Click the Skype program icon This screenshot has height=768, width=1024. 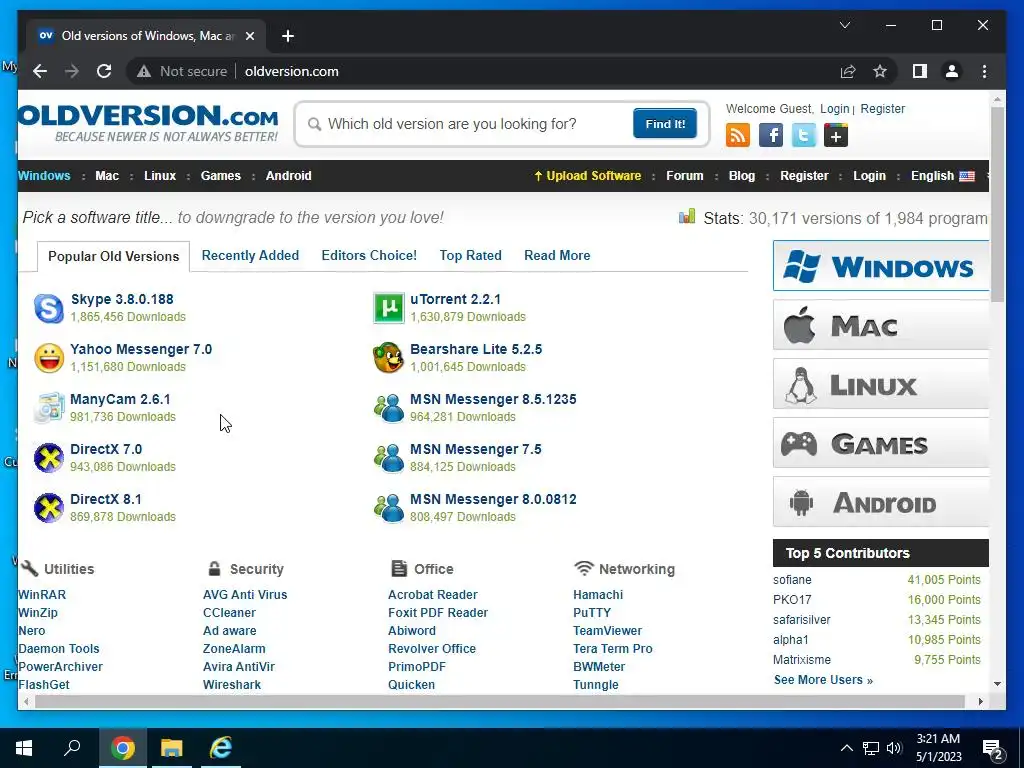click(x=48, y=308)
